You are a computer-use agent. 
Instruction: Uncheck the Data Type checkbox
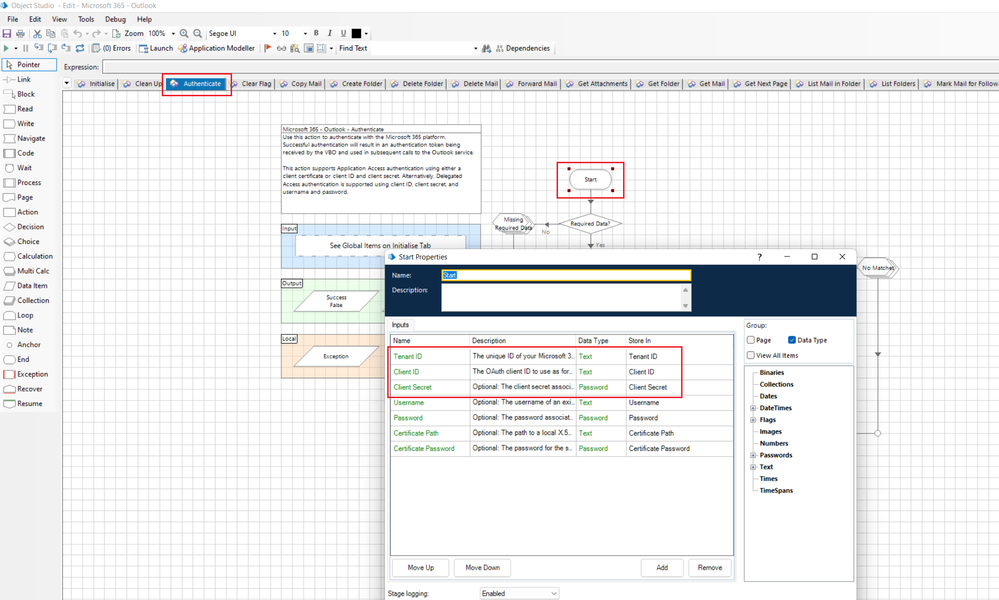pos(793,340)
